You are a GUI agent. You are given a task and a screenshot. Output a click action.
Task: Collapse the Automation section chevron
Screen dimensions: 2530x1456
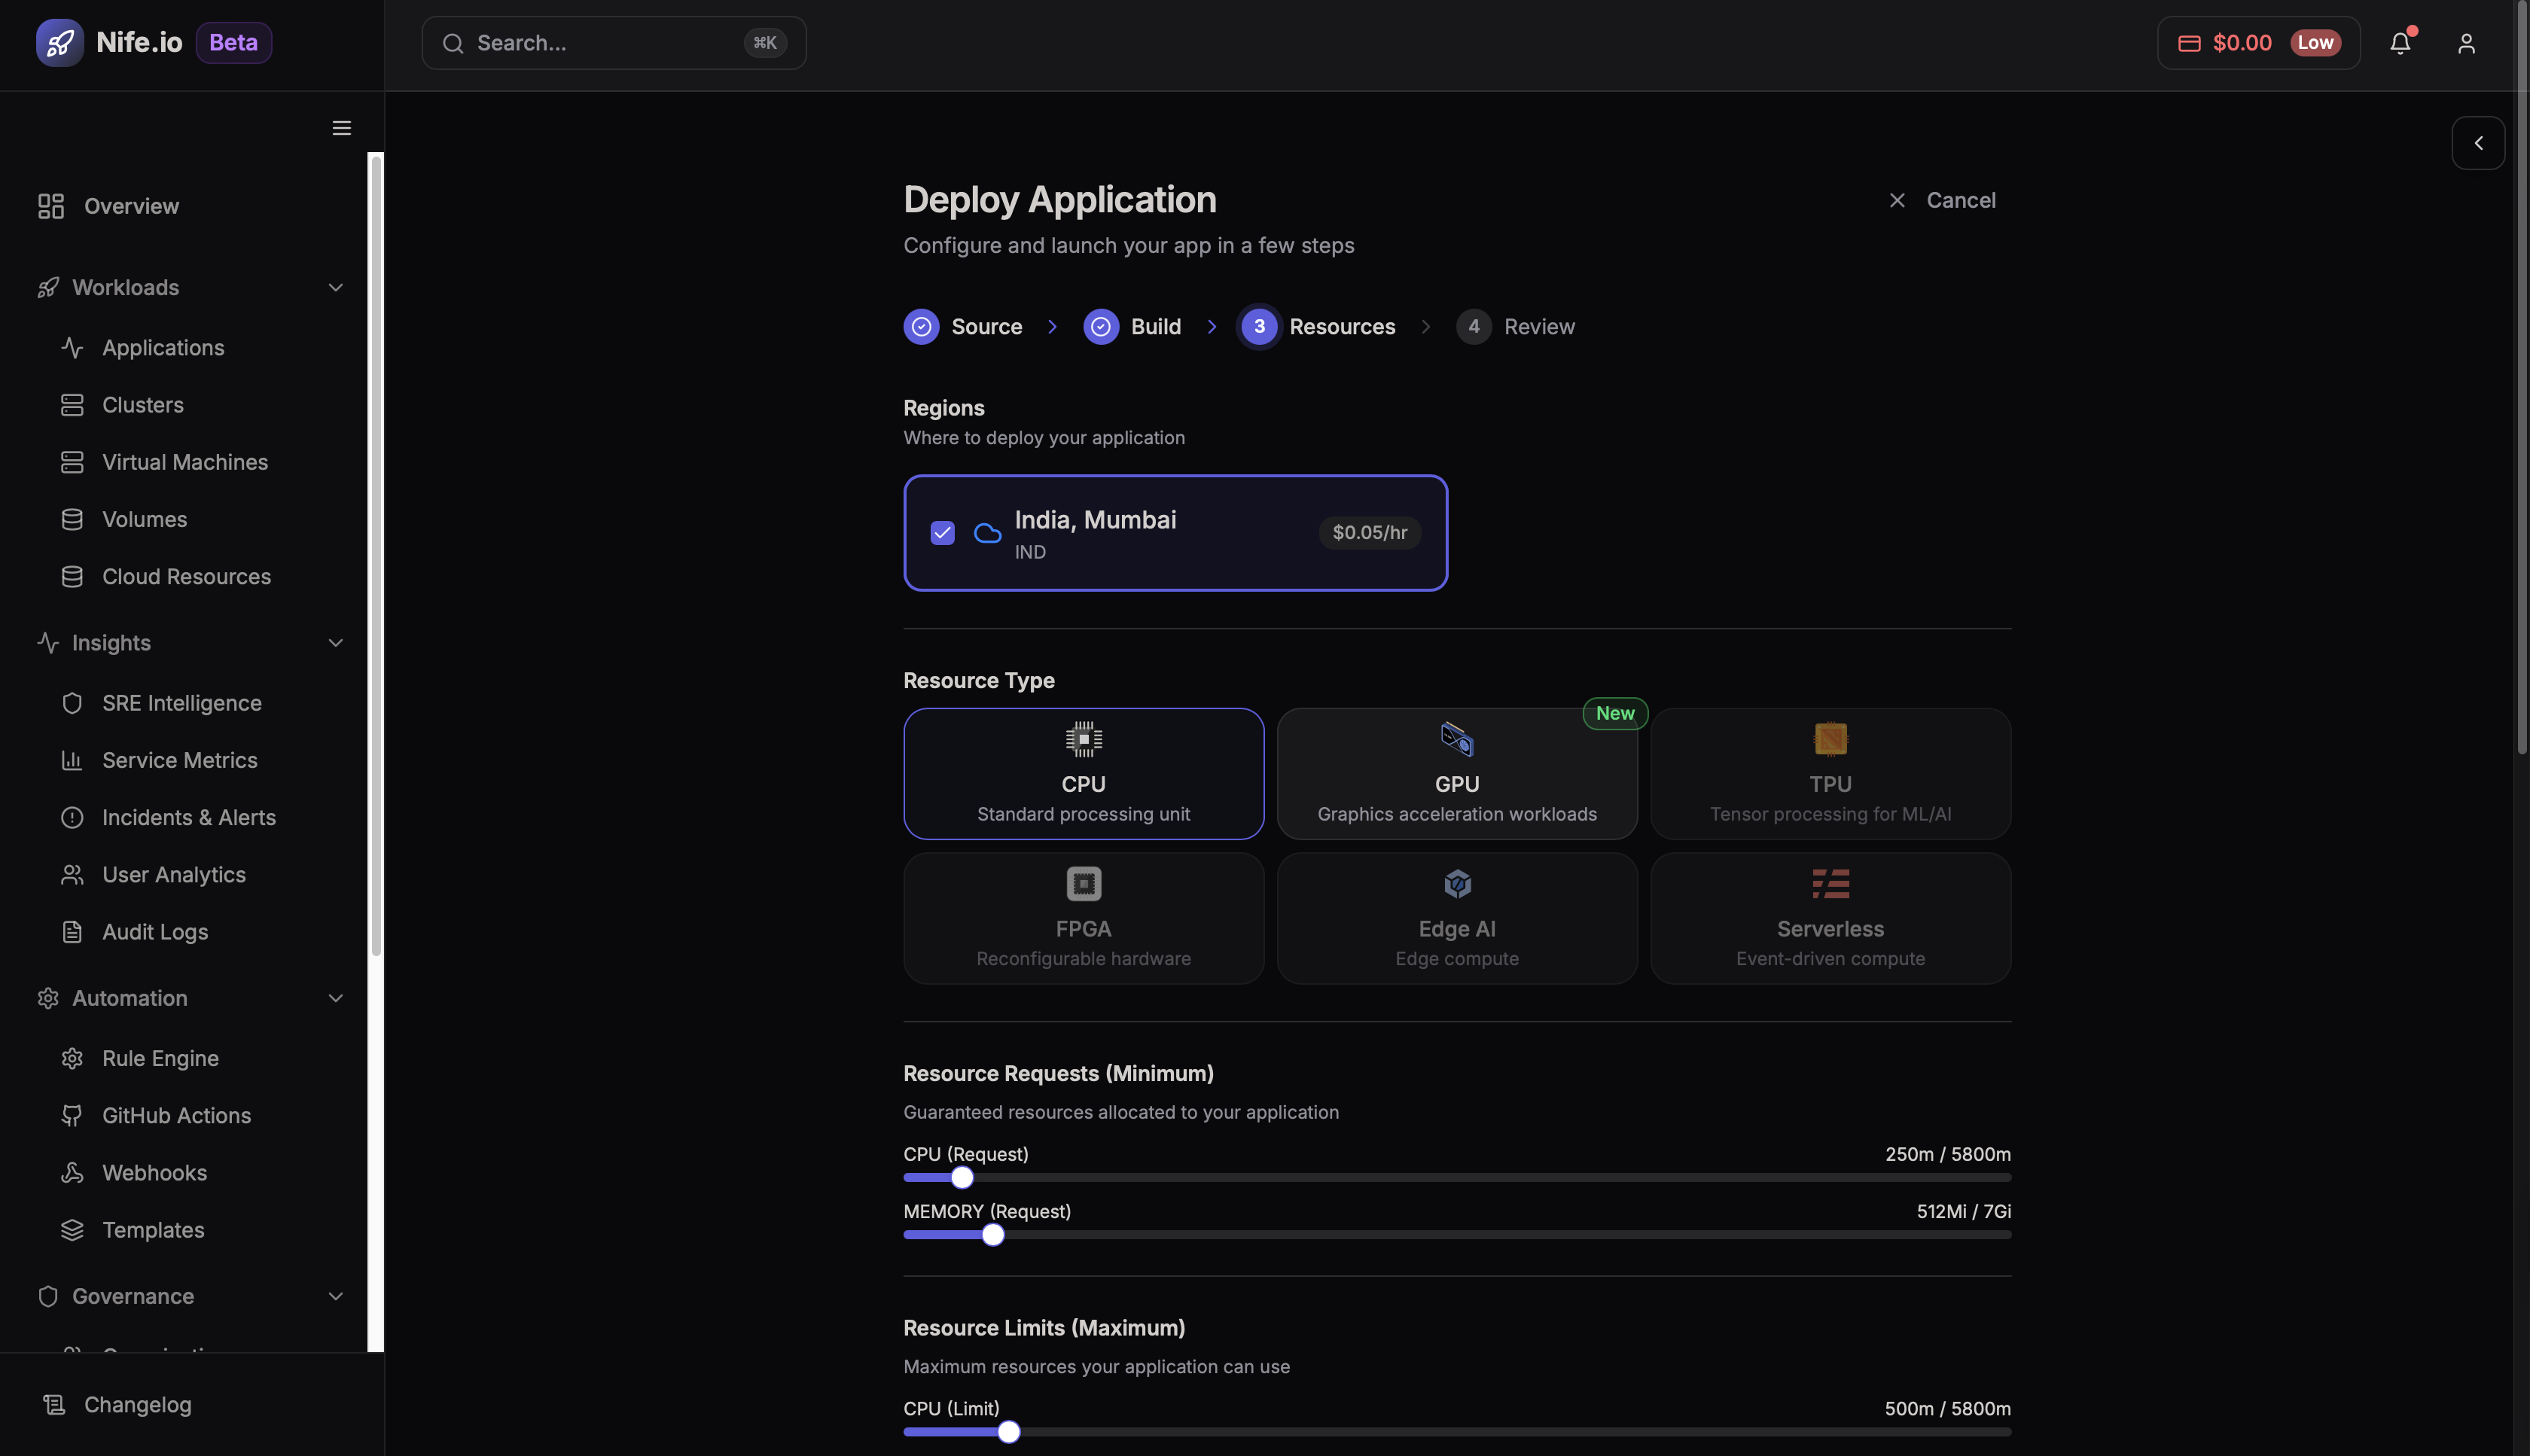coord(335,998)
